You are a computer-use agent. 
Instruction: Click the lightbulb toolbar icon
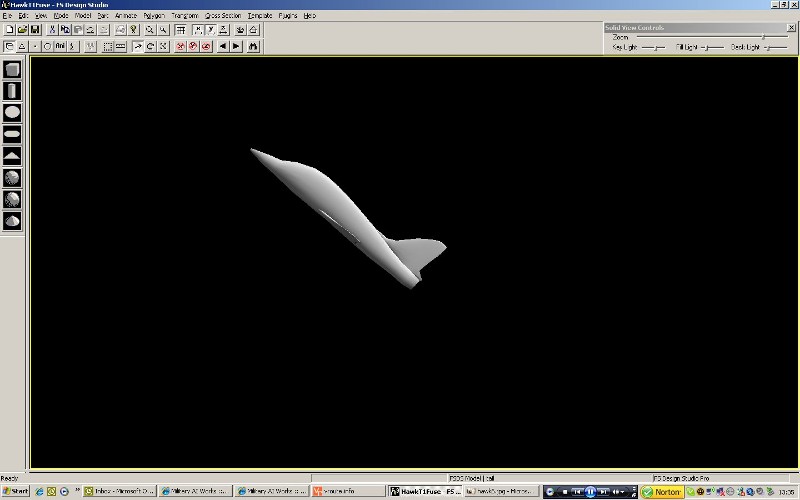pos(133,30)
